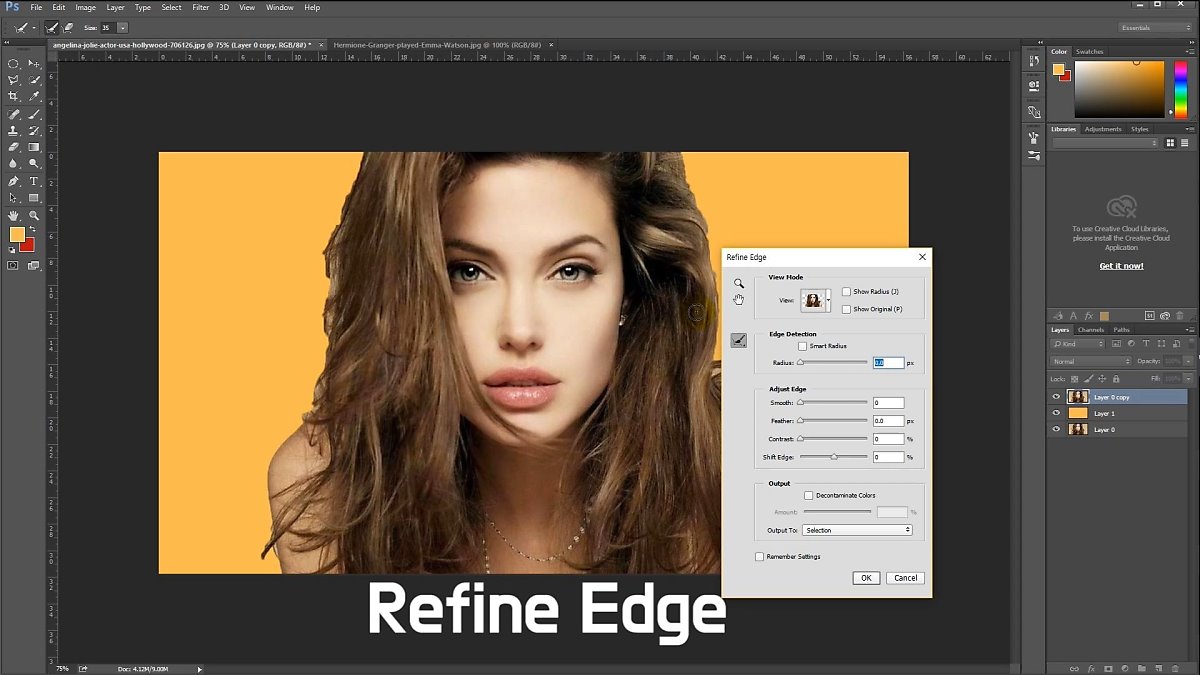
Task: Switch to the Channels tab
Action: (x=1091, y=330)
